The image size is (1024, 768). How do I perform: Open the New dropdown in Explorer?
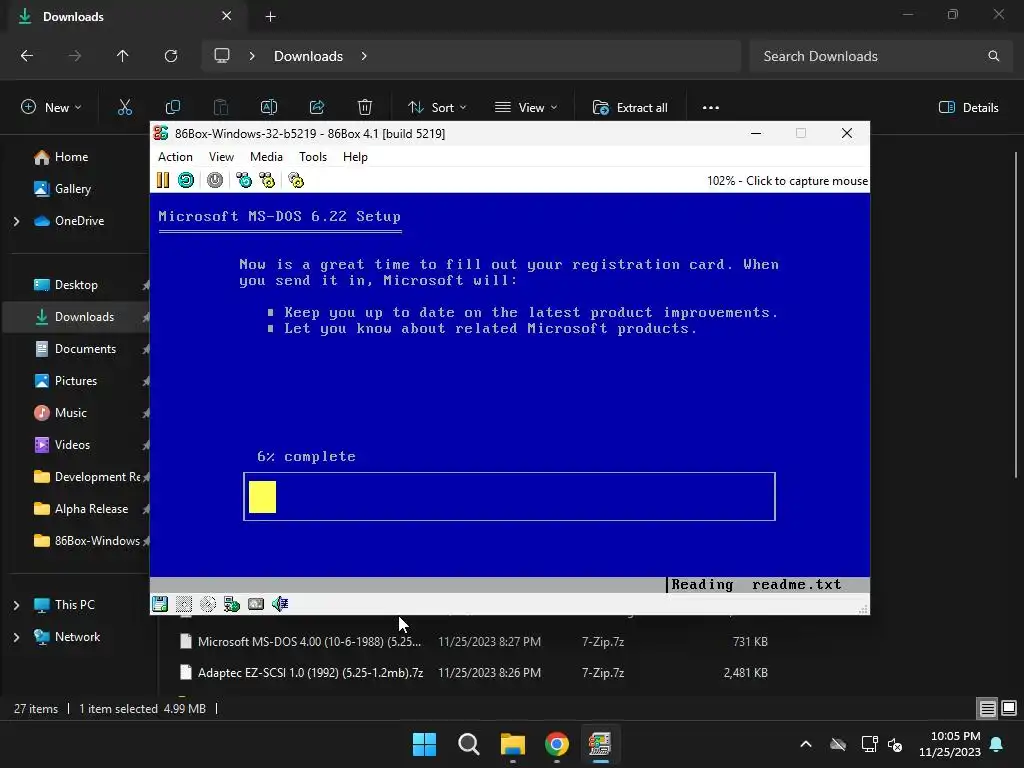coord(52,108)
